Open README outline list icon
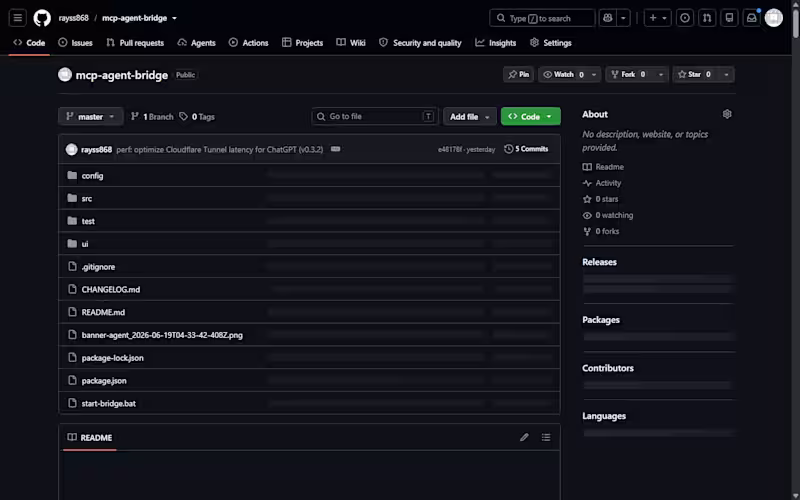This screenshot has height=500, width=800. (x=546, y=437)
